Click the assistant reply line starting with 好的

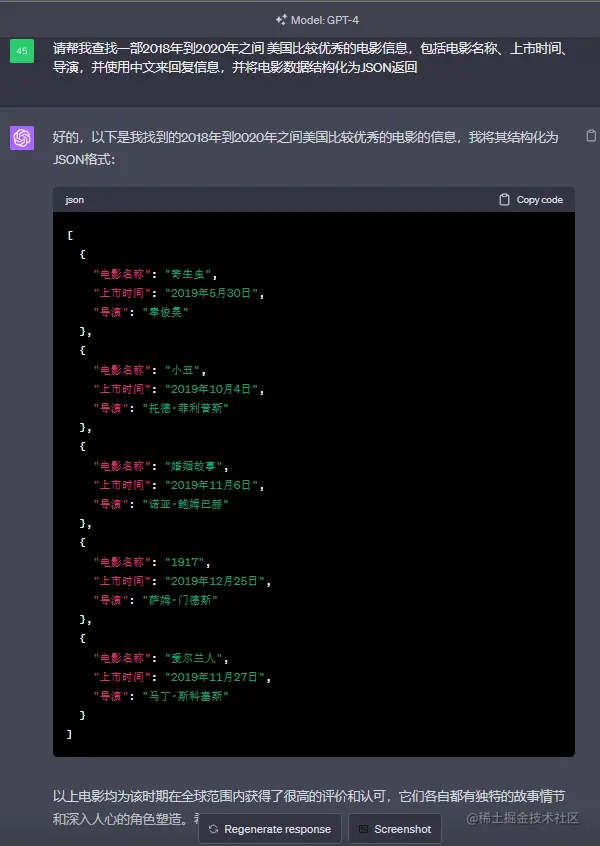pos(305,148)
